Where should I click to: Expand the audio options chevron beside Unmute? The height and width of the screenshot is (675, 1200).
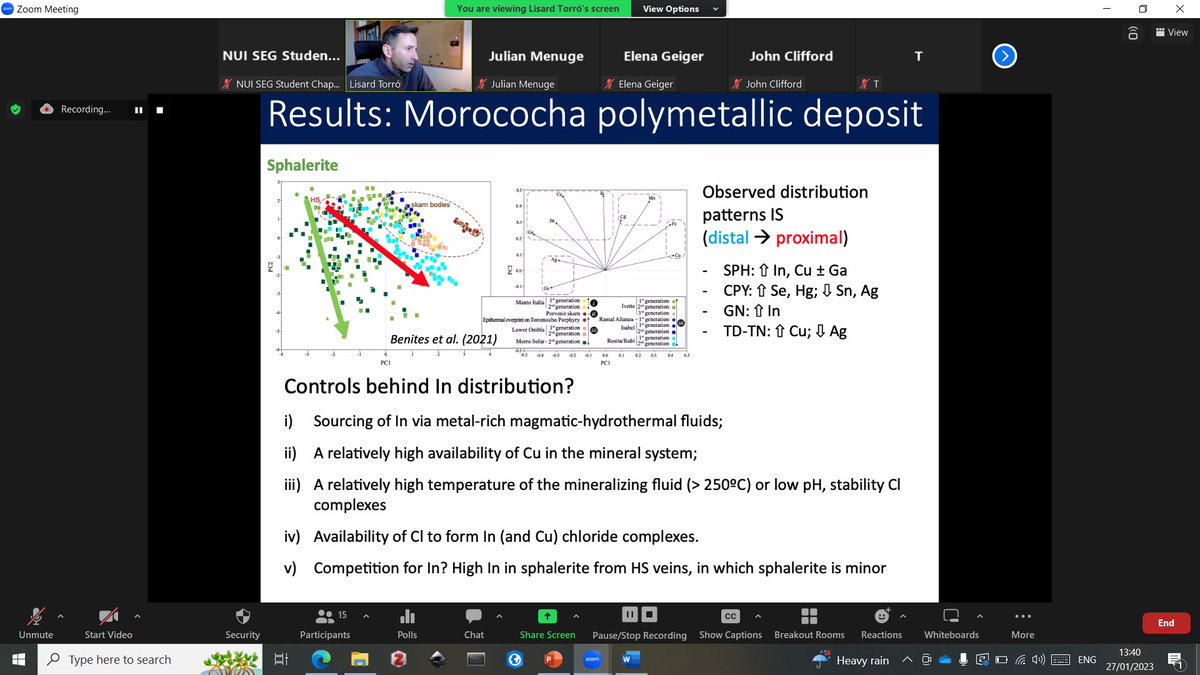pos(61,614)
